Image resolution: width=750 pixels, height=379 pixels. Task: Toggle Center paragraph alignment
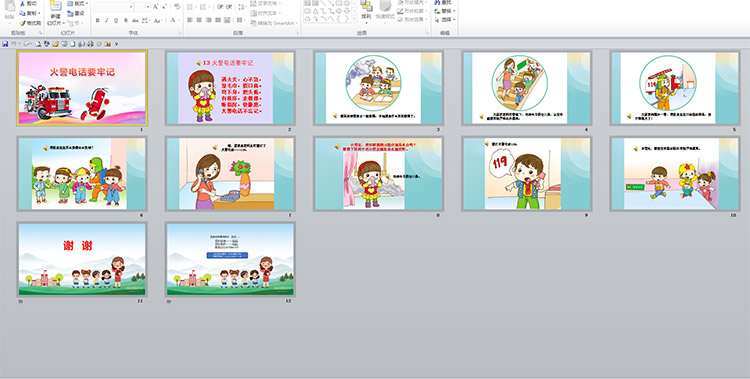point(199,20)
